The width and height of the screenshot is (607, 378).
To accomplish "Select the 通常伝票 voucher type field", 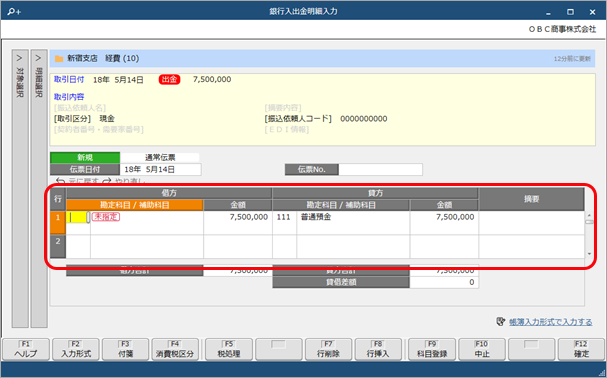I will (159, 157).
